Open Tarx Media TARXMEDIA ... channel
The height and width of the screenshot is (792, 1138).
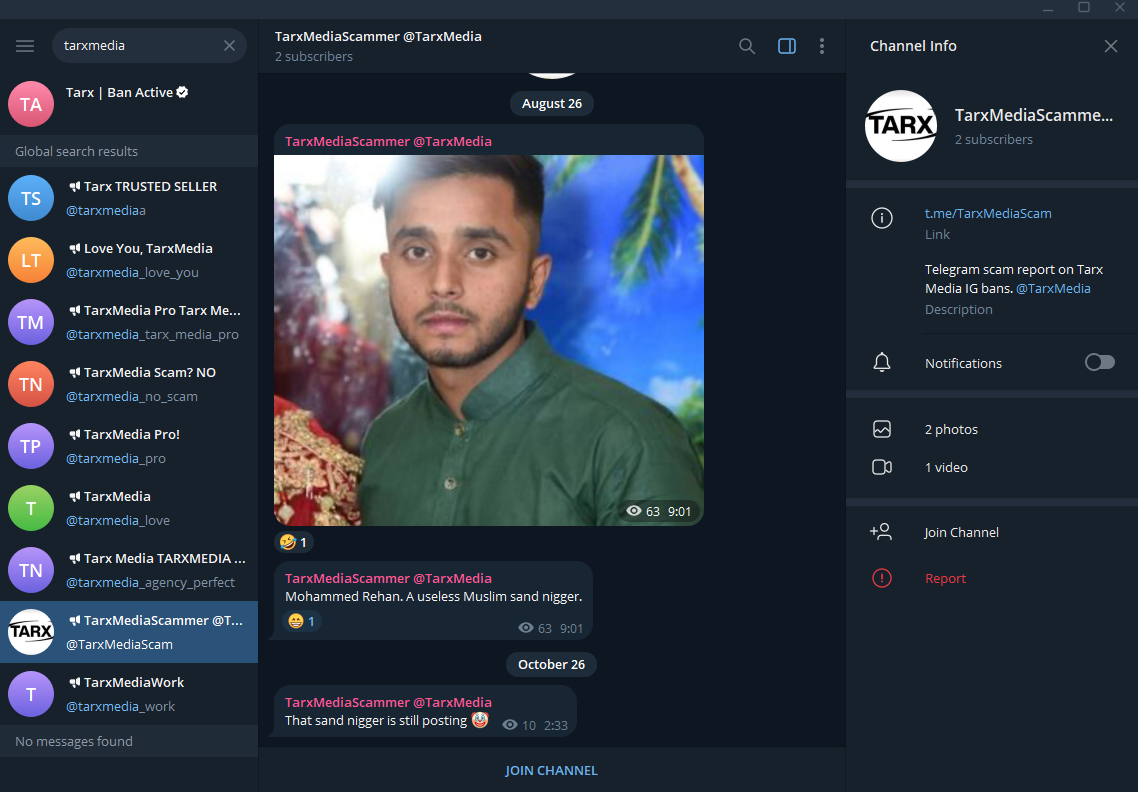pyautogui.click(x=129, y=570)
